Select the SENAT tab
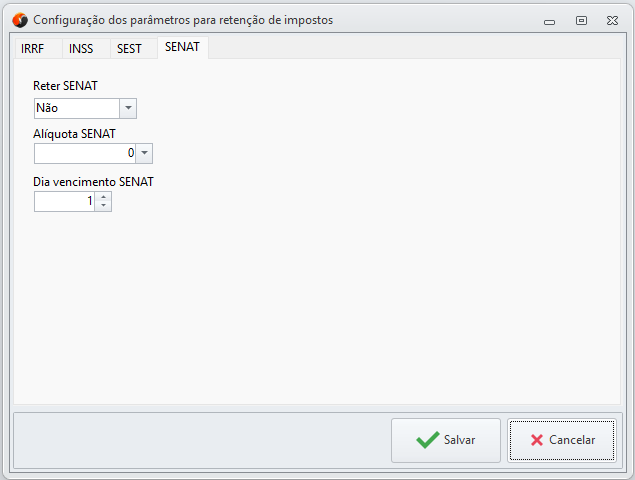Image resolution: width=635 pixels, height=480 pixels. click(x=182, y=47)
